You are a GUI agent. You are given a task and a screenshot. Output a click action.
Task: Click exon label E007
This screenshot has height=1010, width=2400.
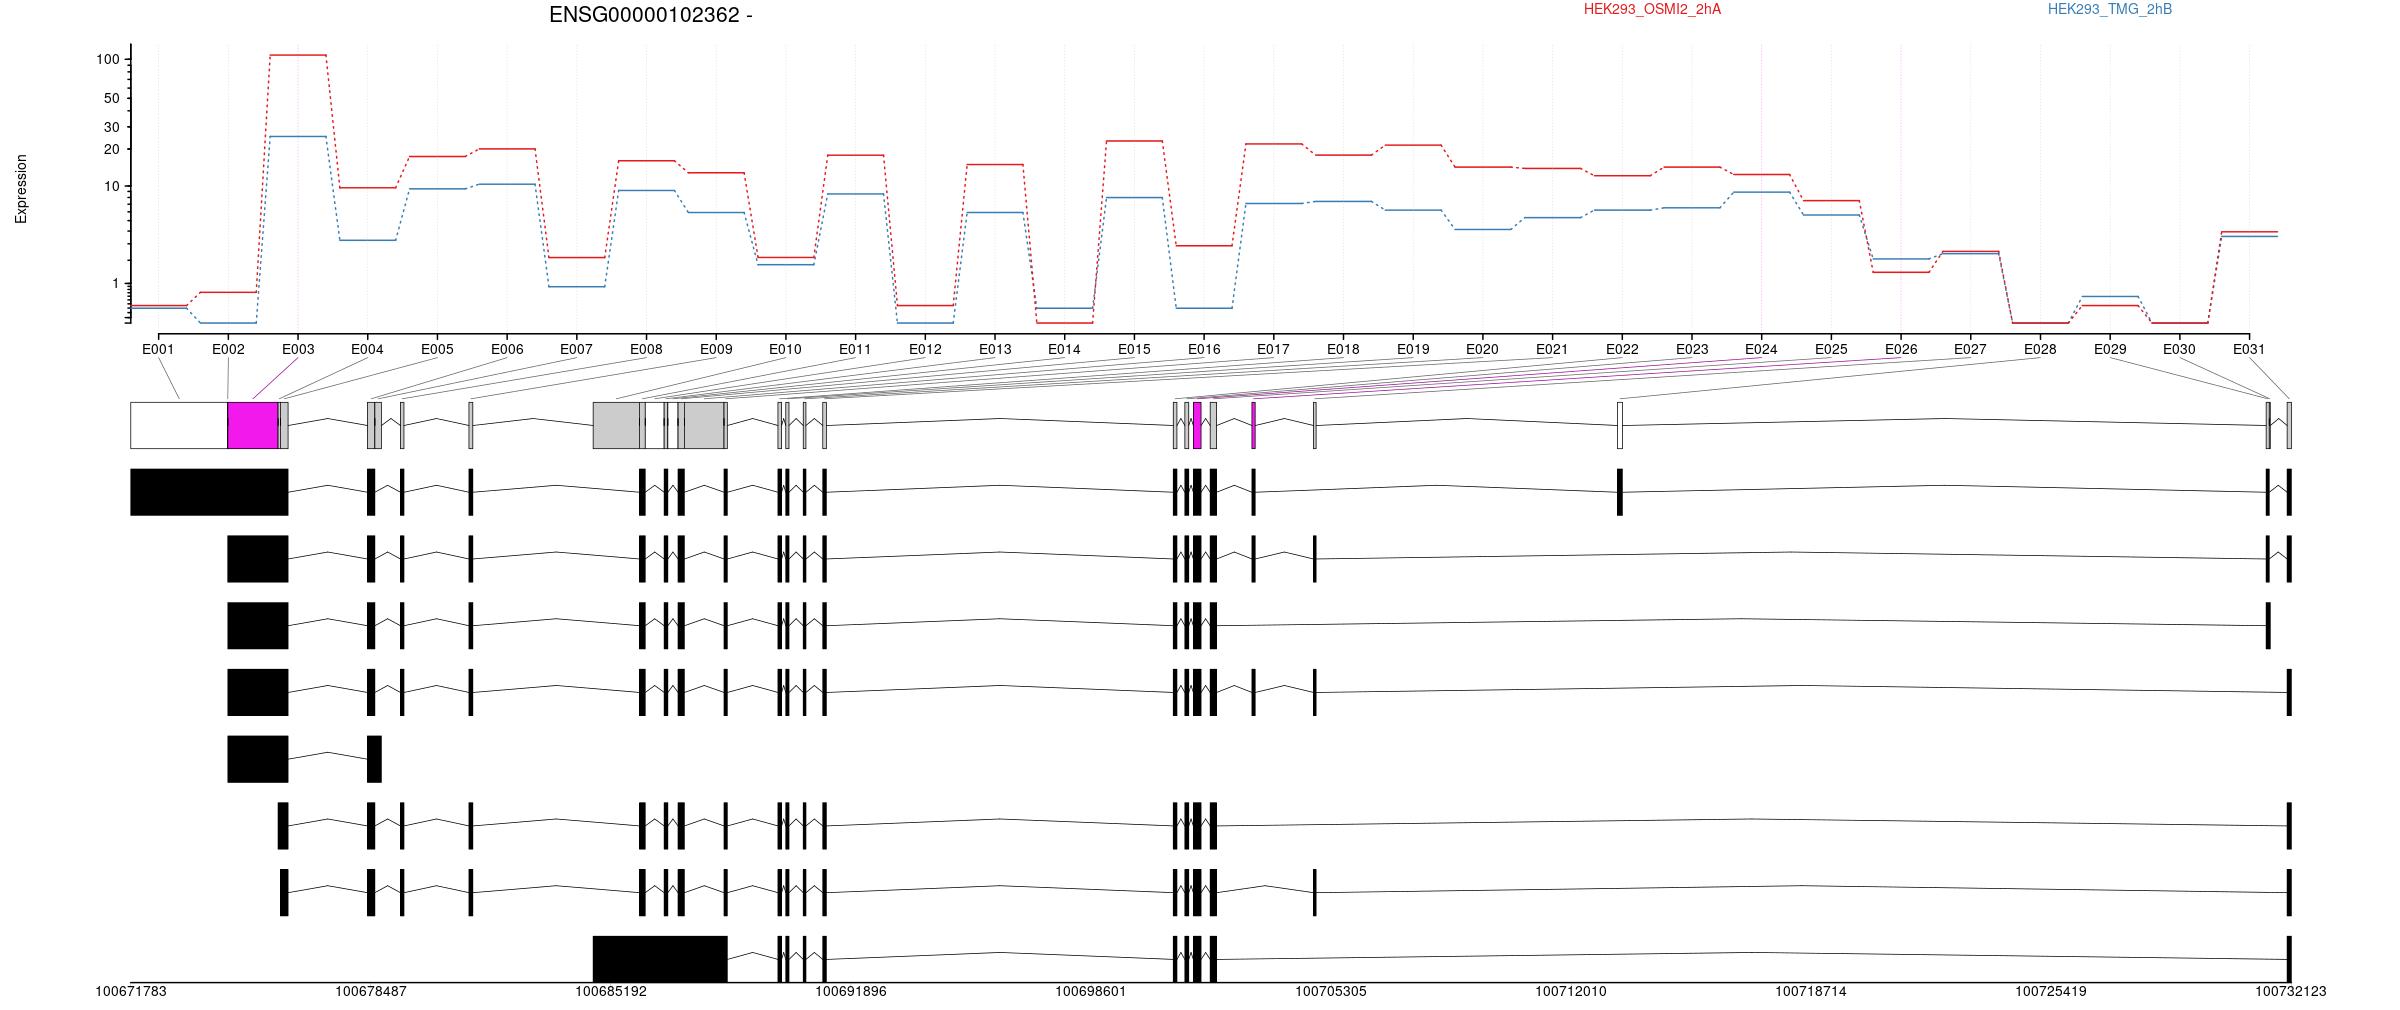tap(576, 349)
